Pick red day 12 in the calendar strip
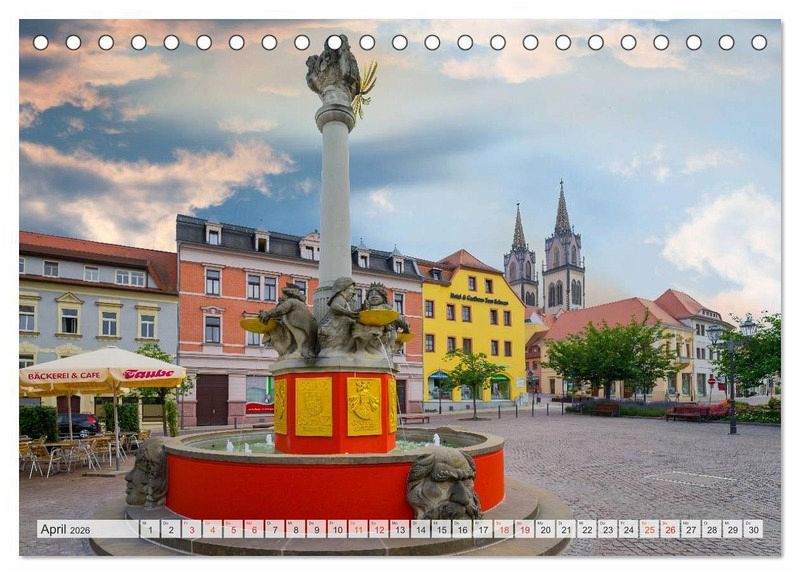The height and width of the screenshot is (575, 800). (379, 529)
